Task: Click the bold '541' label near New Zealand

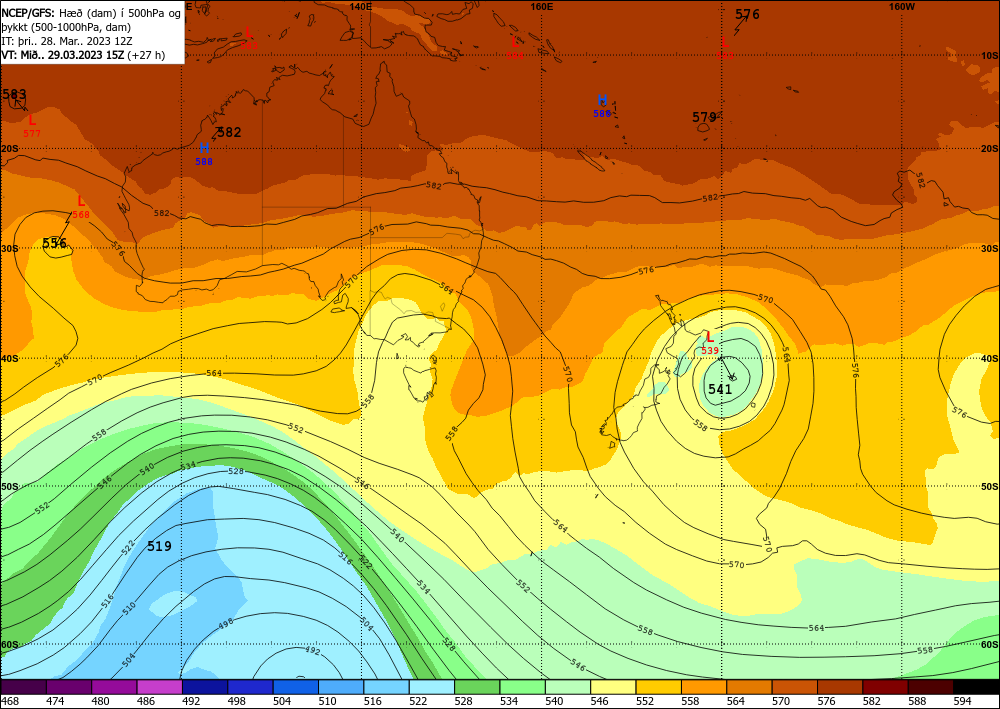Action: coord(720,389)
